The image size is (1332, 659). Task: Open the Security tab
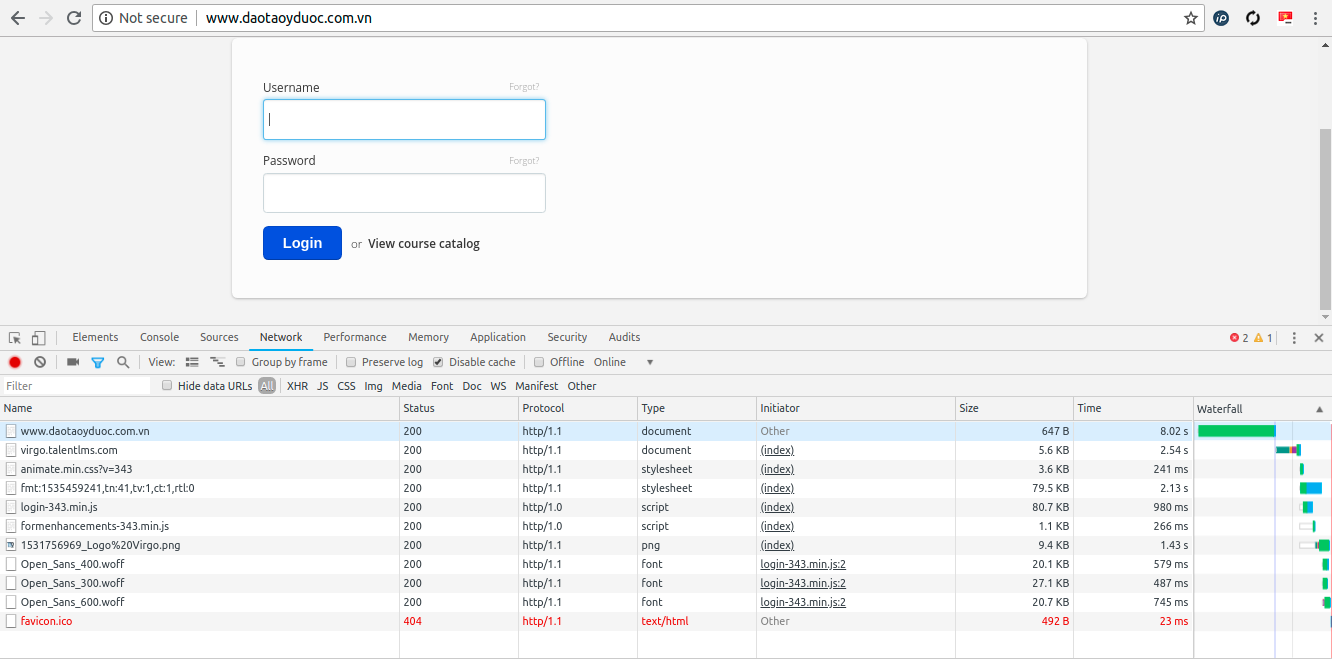click(567, 338)
